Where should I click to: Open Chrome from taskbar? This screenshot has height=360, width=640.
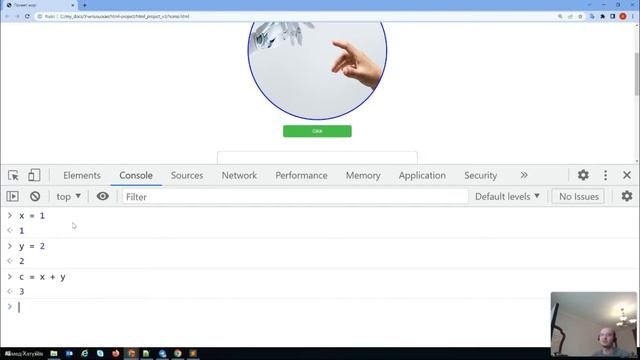click(178, 353)
